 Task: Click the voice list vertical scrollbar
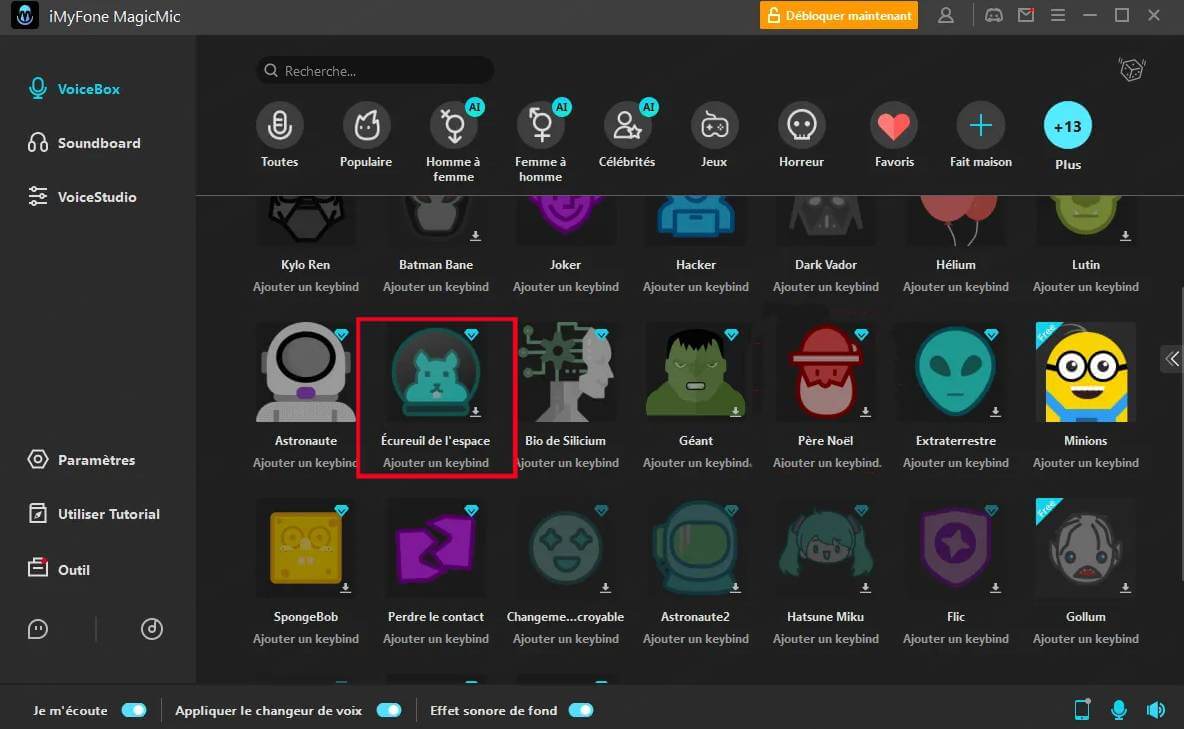pos(1180,434)
